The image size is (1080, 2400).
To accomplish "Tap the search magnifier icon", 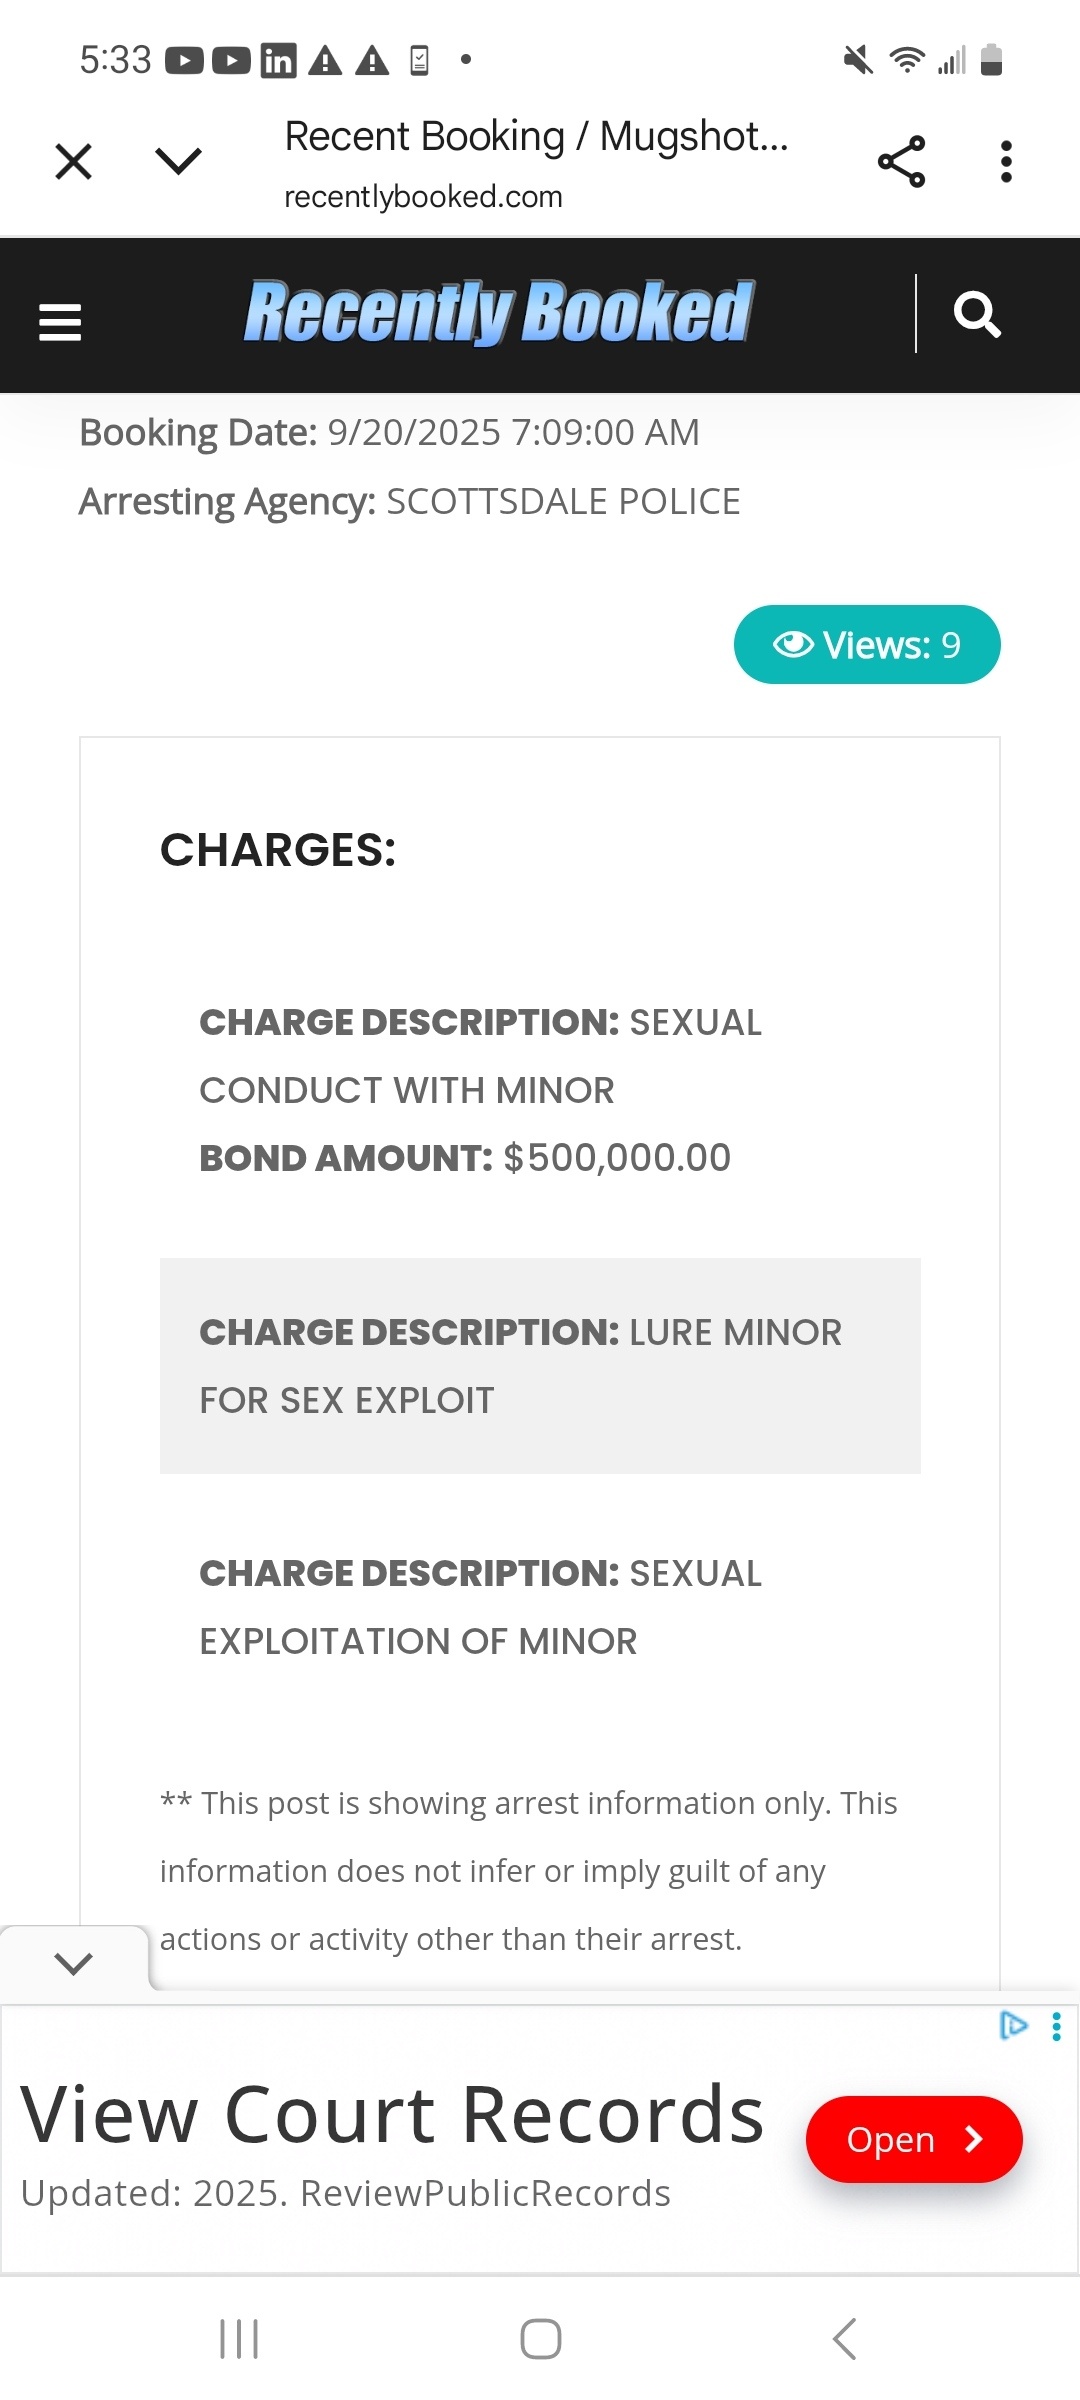I will tap(977, 315).
